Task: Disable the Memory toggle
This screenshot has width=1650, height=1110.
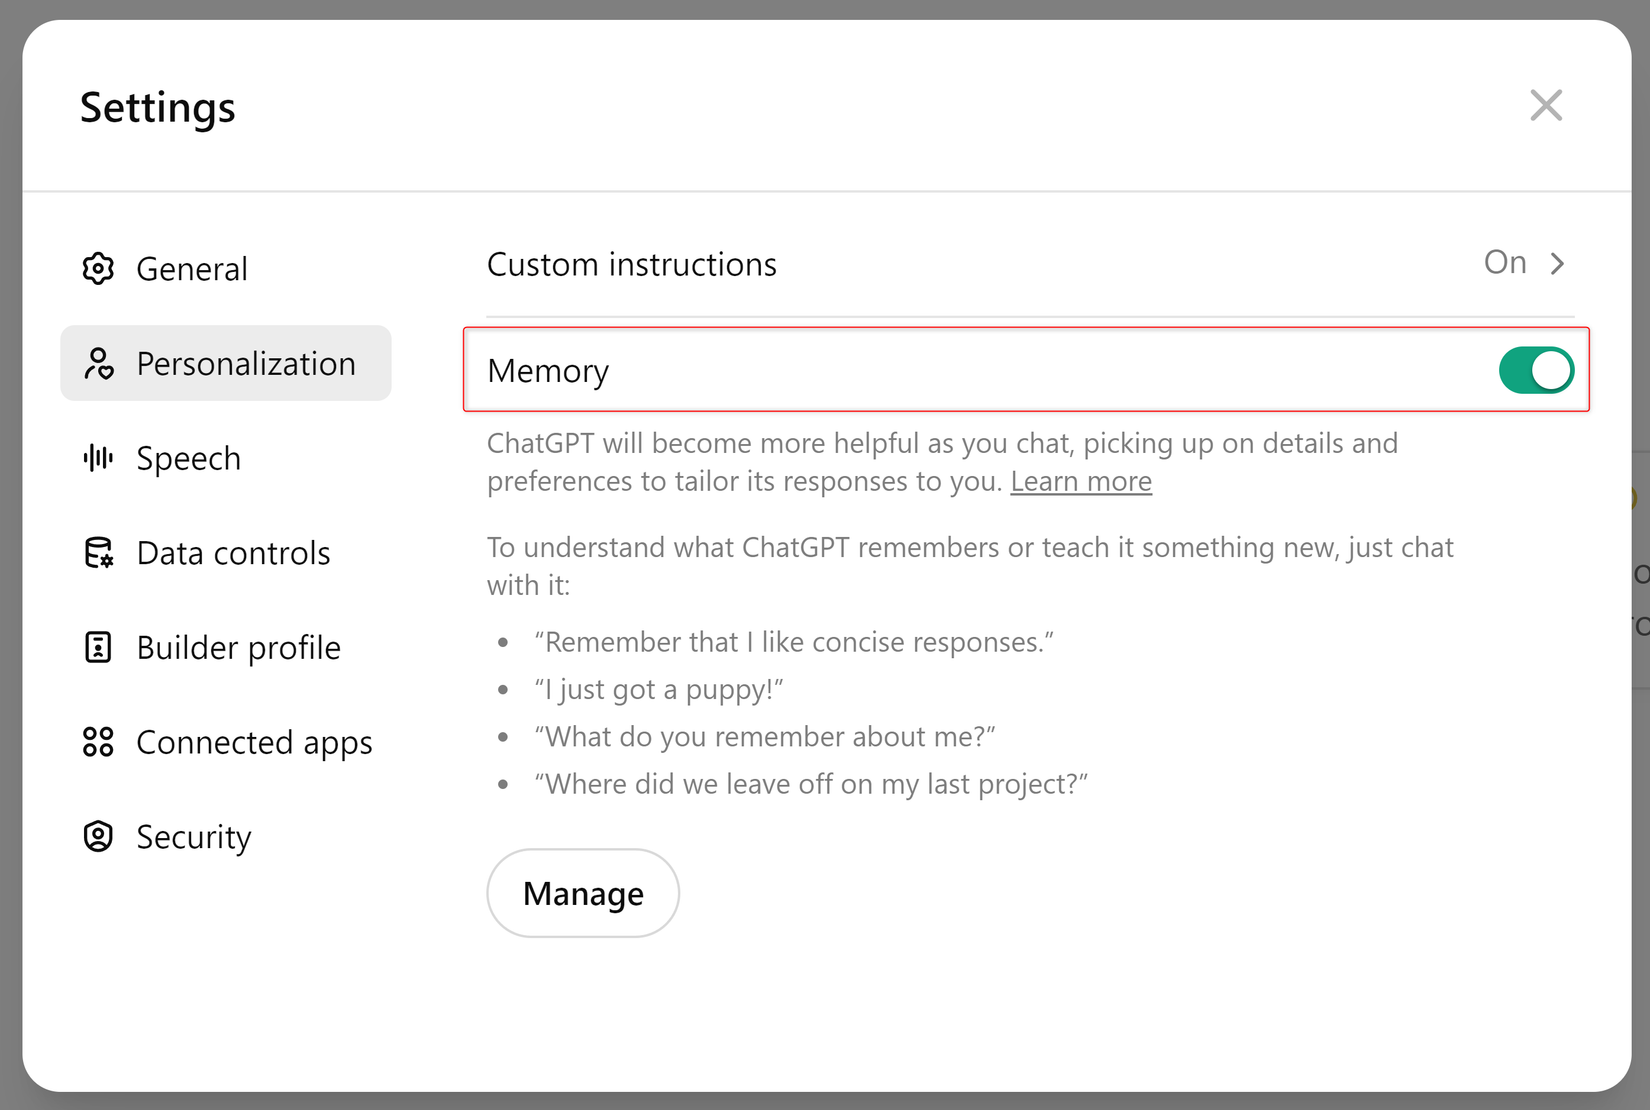Action: click(x=1536, y=370)
